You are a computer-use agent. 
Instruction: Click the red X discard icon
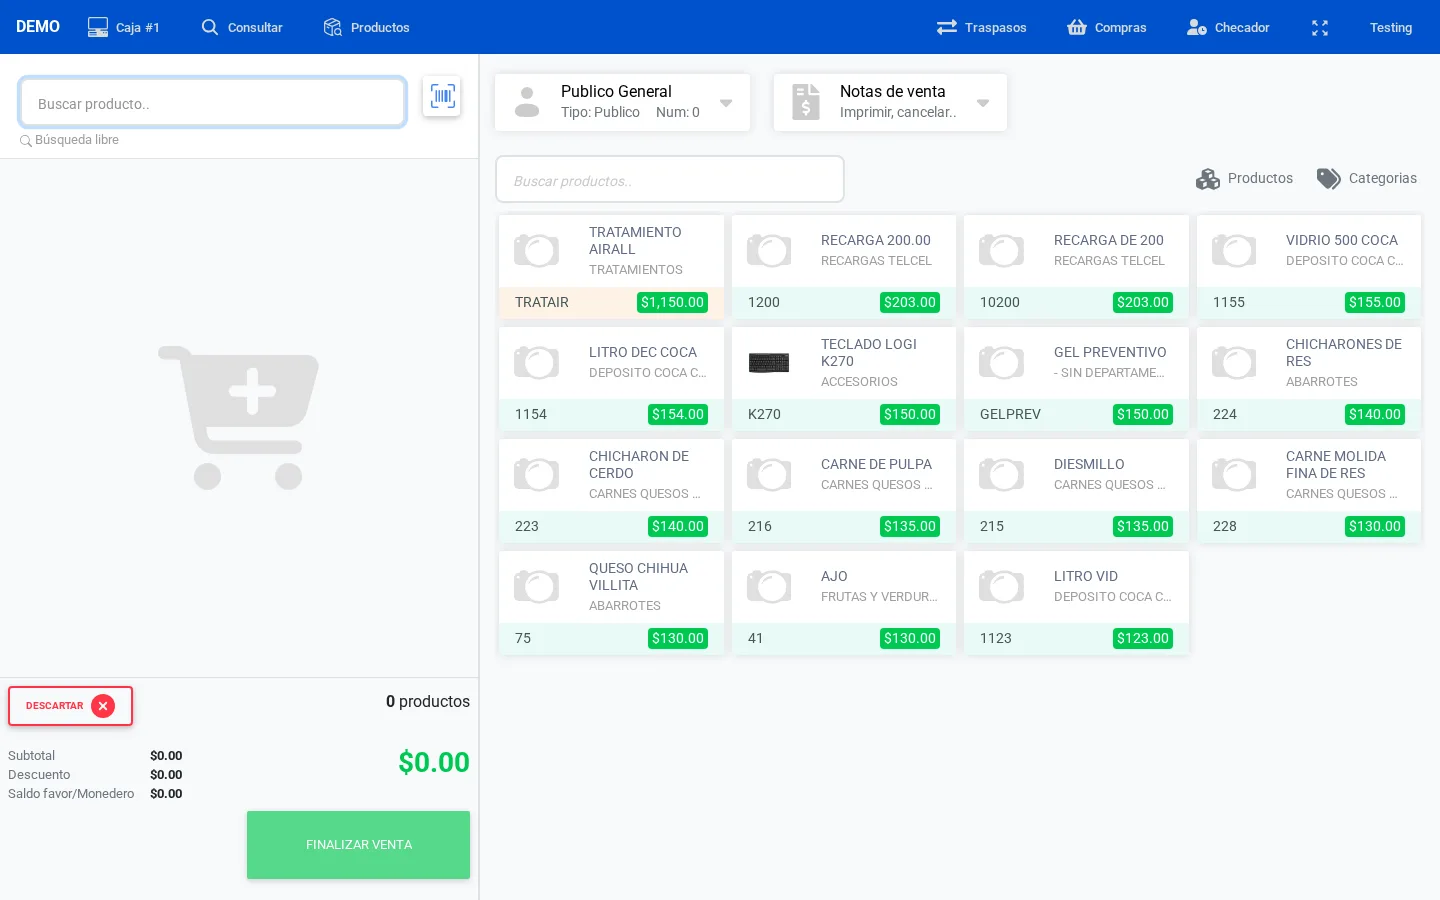[x=103, y=706]
